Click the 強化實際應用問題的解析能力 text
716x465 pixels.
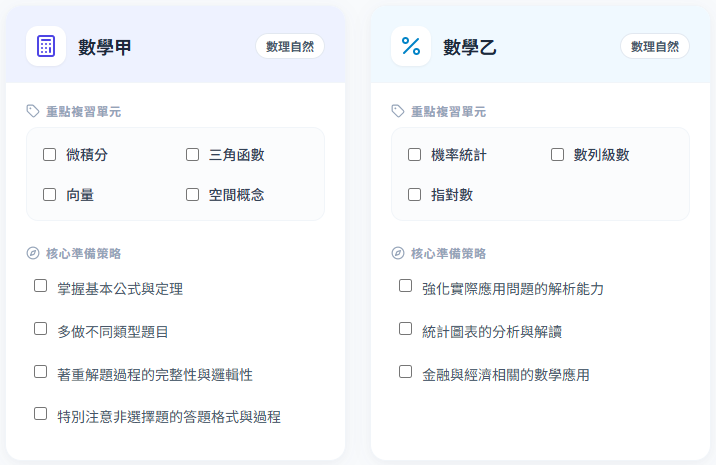513,289
